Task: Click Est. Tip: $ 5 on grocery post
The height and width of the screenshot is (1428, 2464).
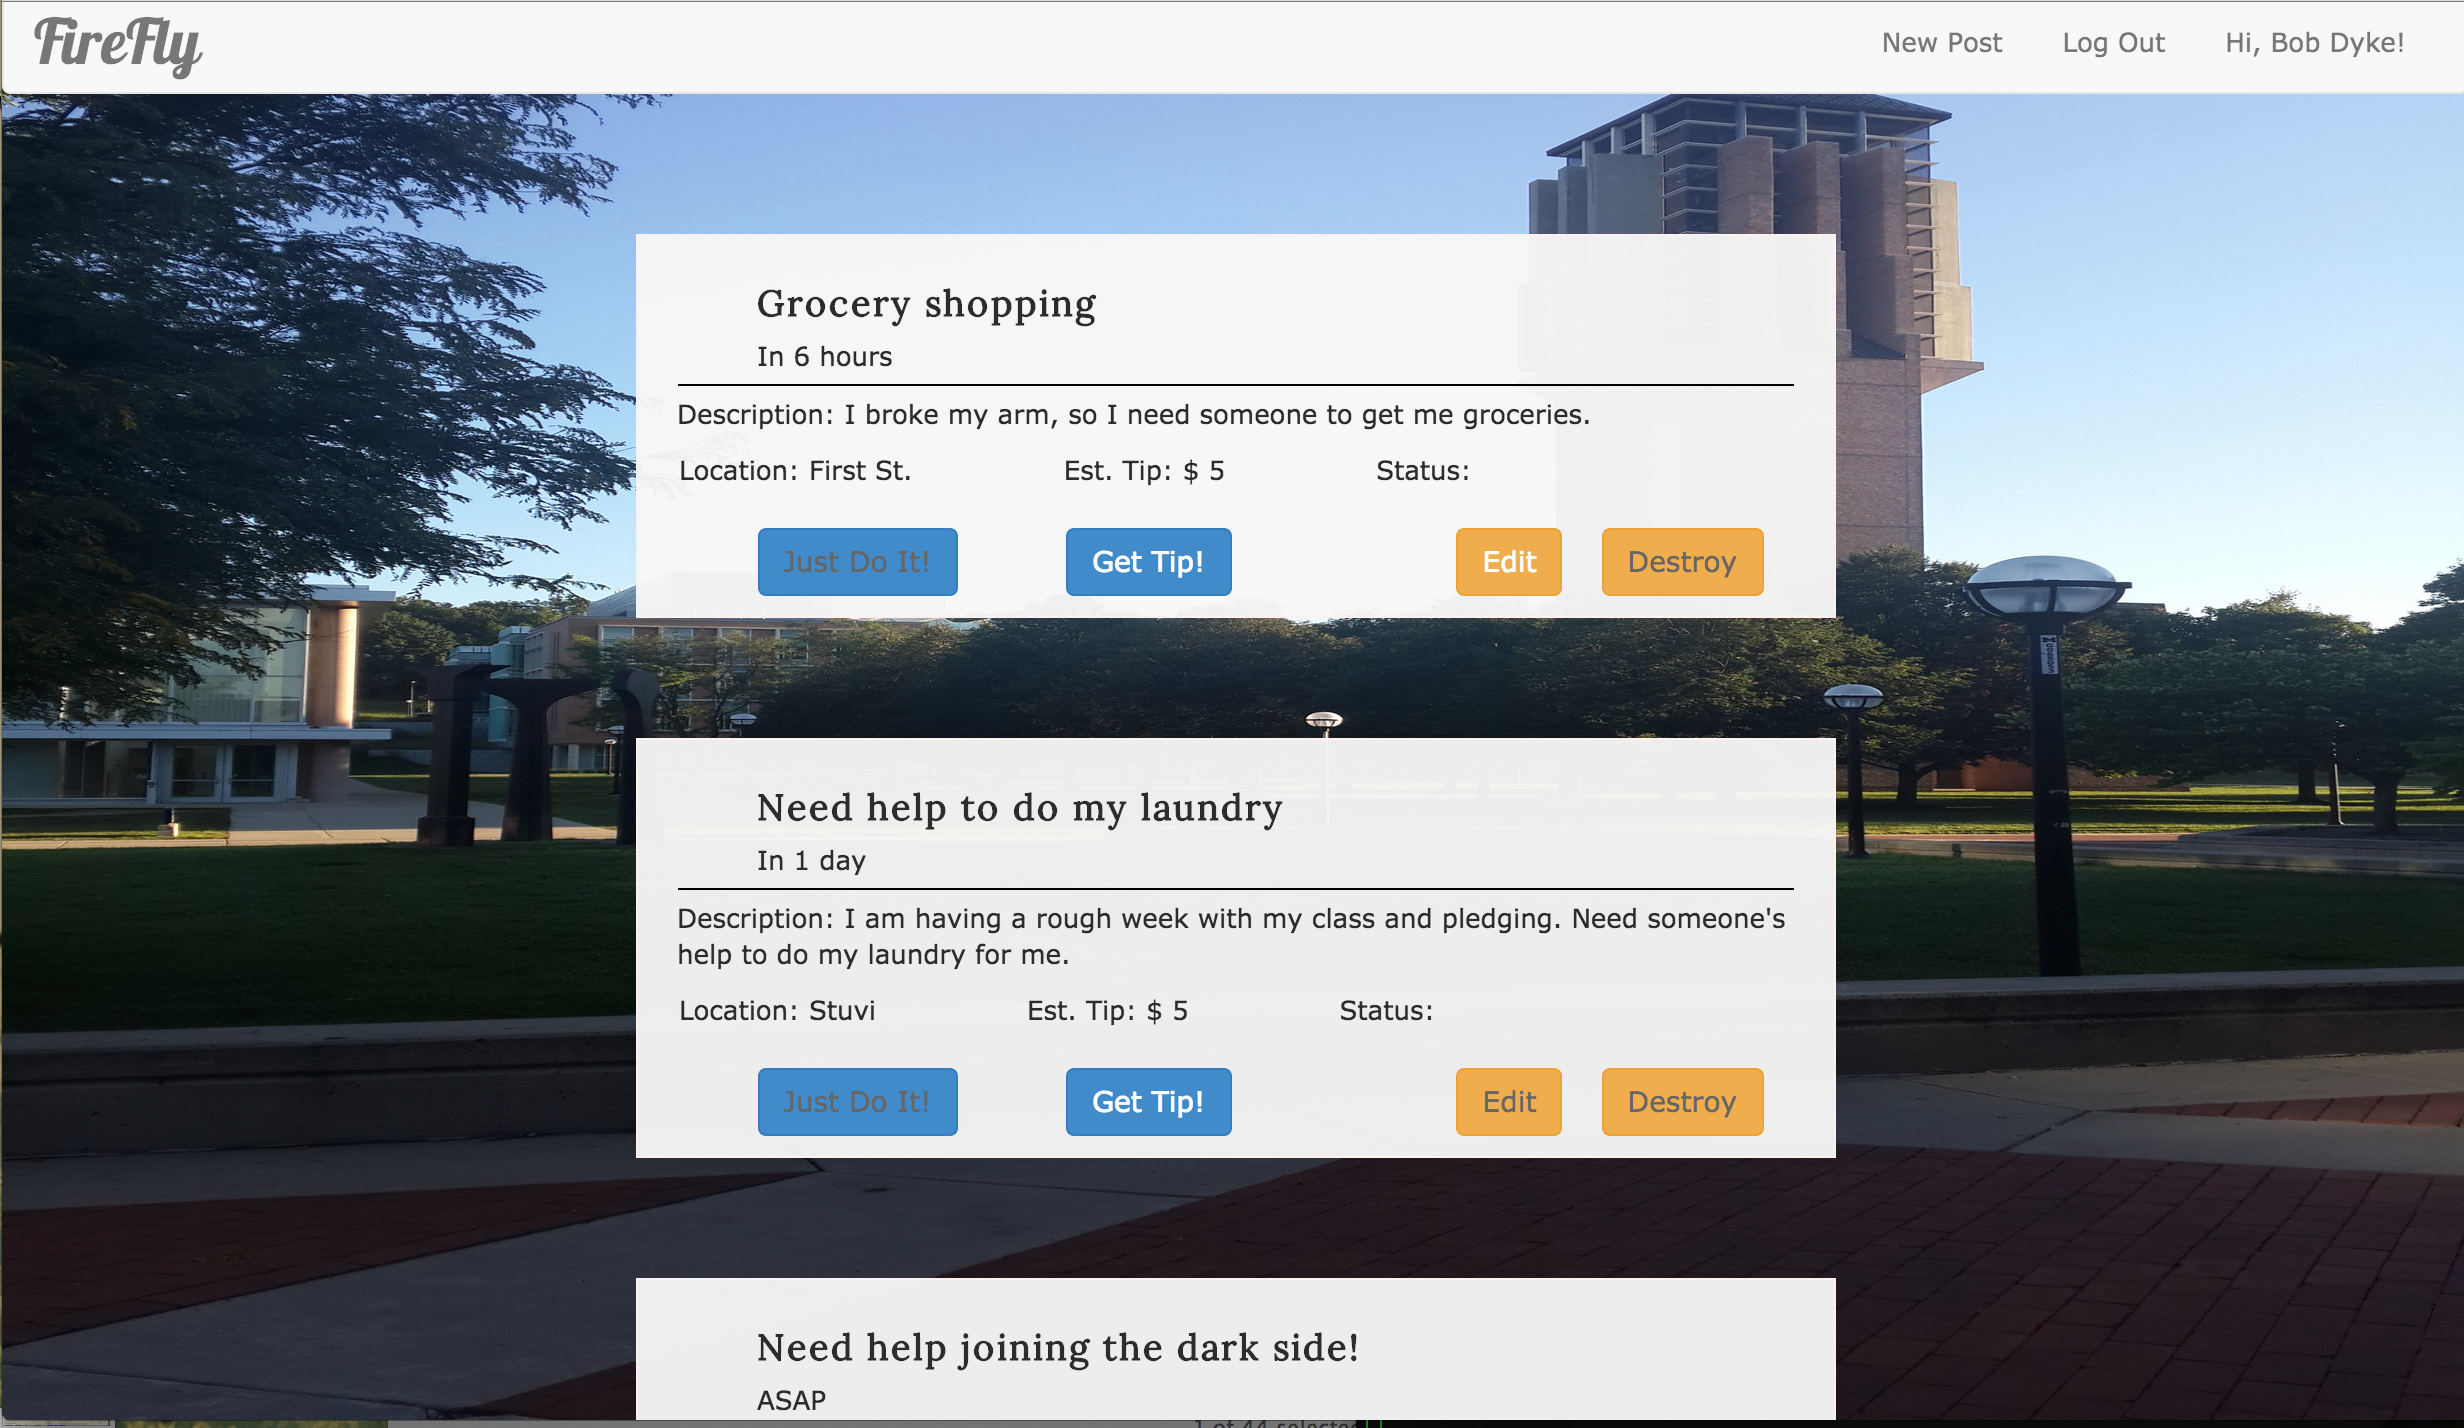Action: [x=1143, y=471]
